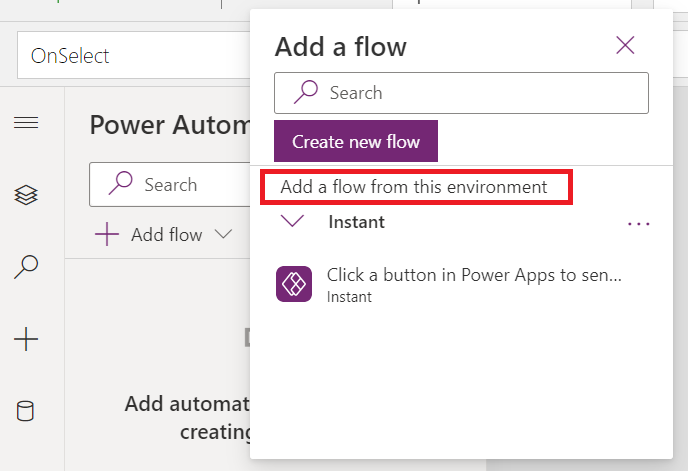Open Add flow dropdown chevron
This screenshot has height=471, width=688.
224,235
